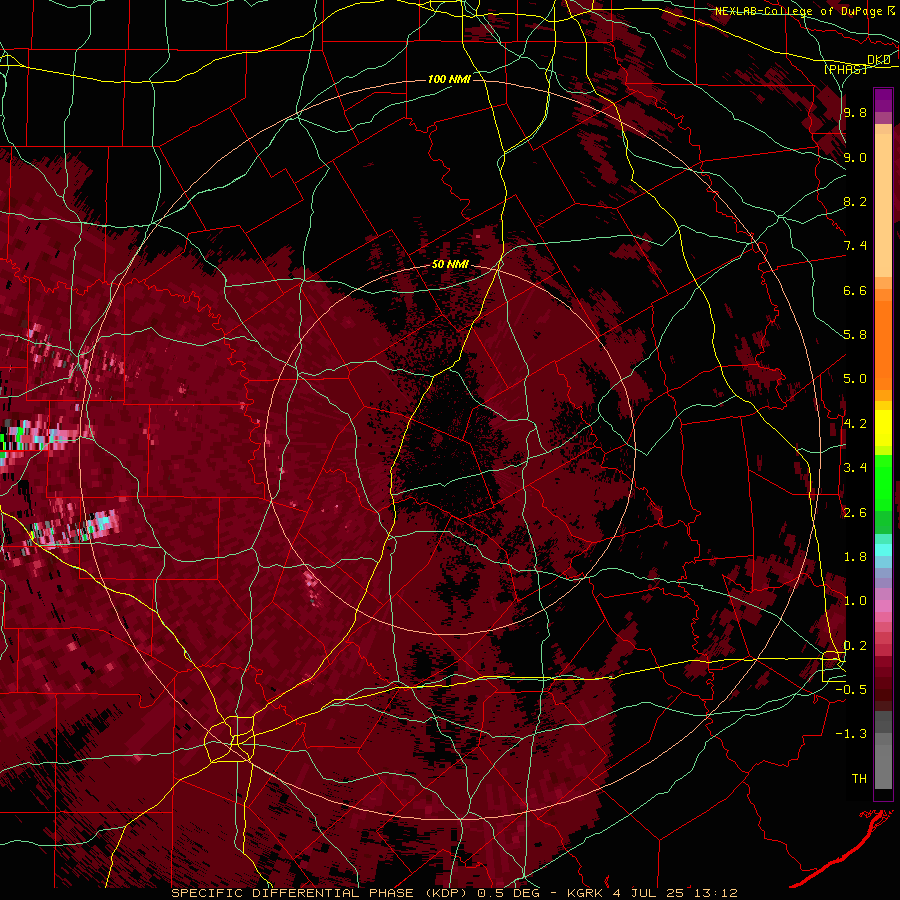The width and height of the screenshot is (900, 900).
Task: Click the TH threshold label
Action: 859,778
